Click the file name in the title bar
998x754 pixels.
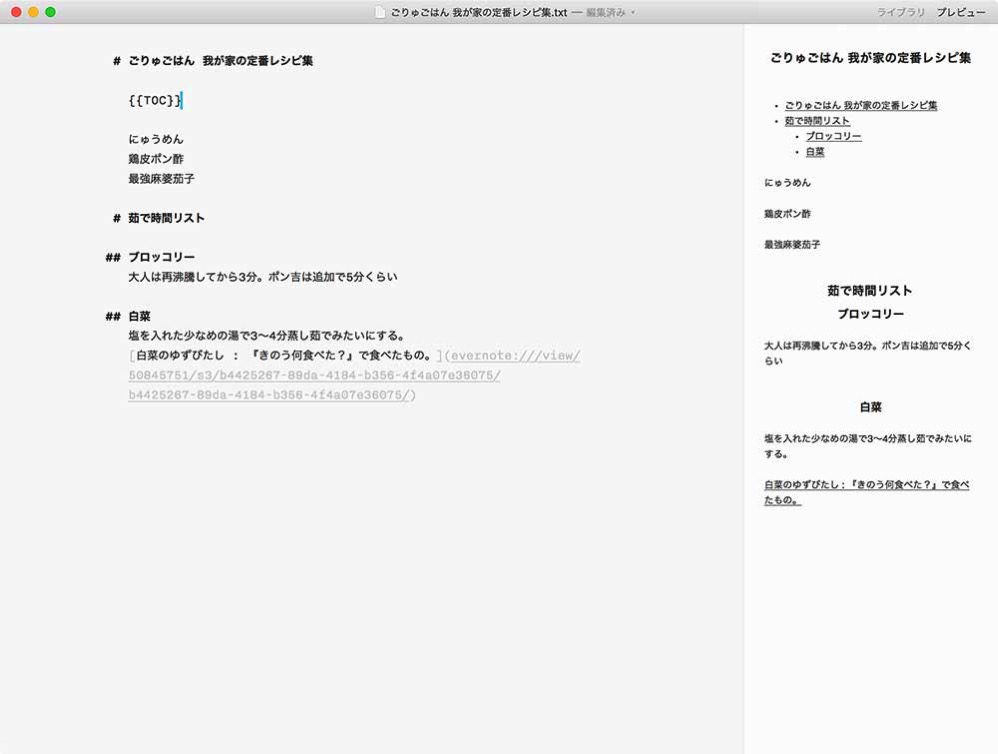pos(478,12)
